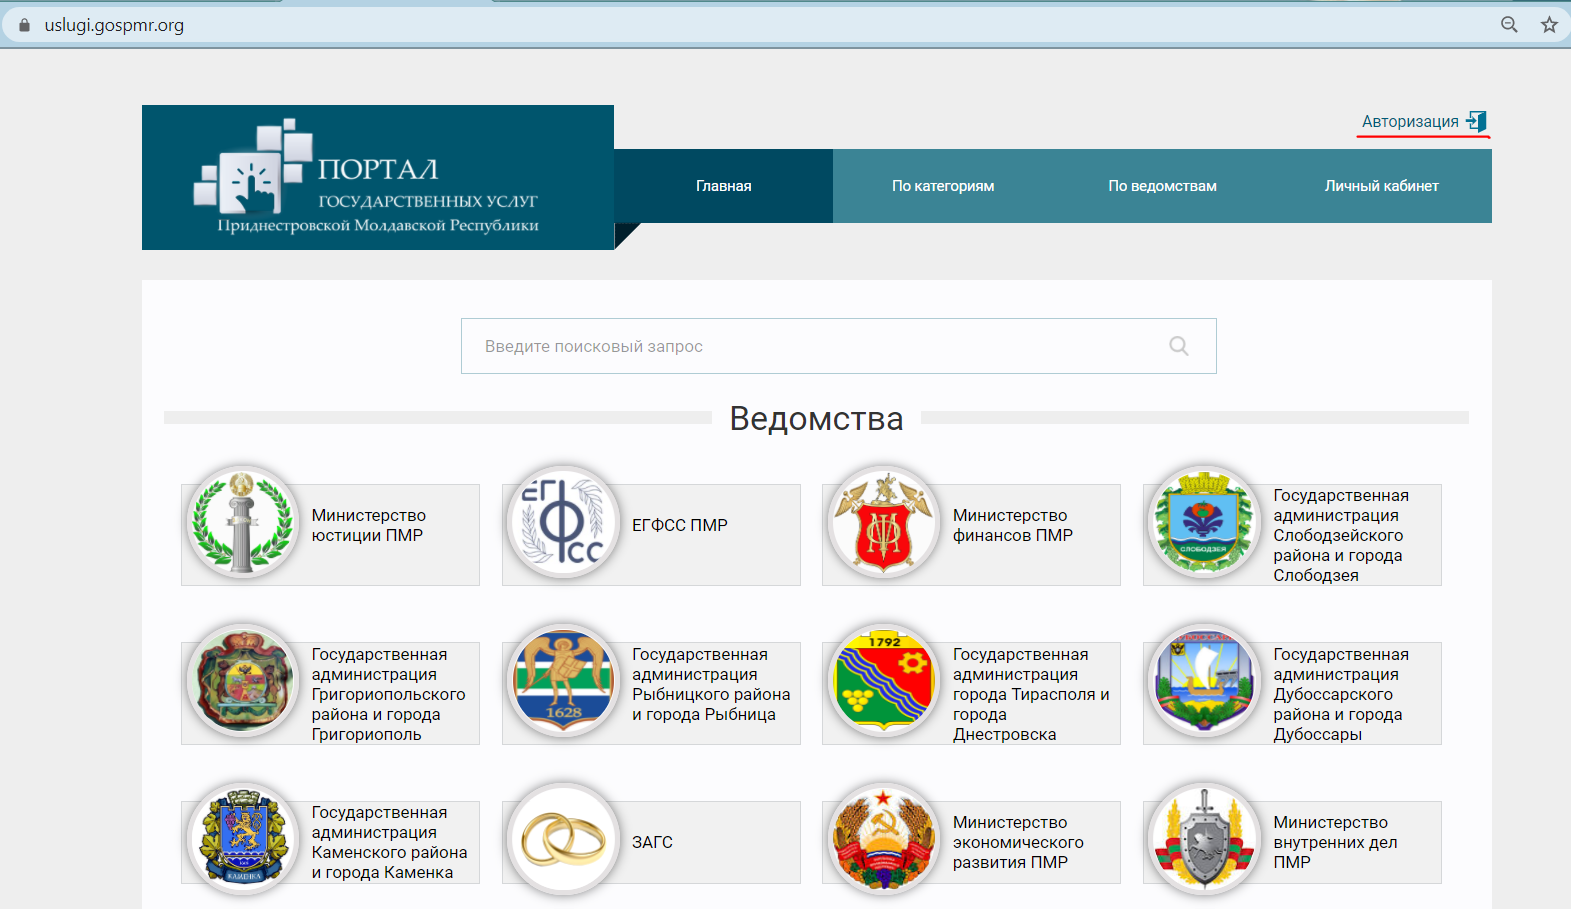Open Министерство внутренних дел ПМР link
This screenshot has height=909, width=1571.
[x=1335, y=842]
